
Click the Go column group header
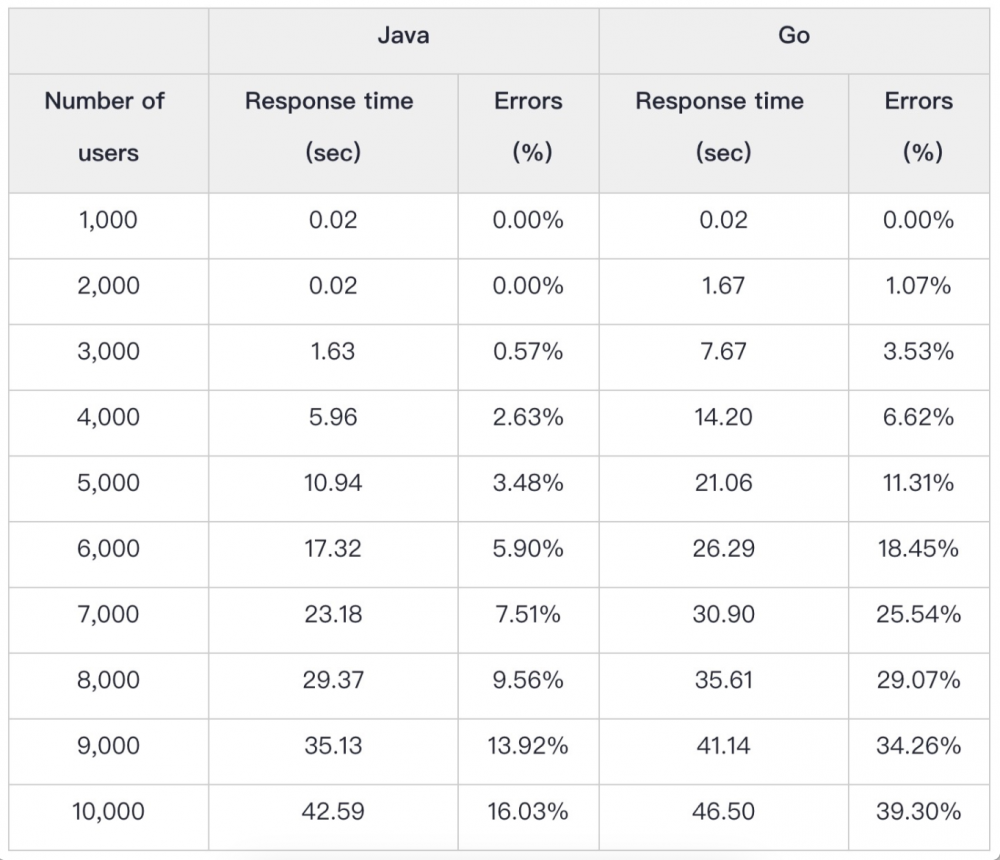[793, 36]
